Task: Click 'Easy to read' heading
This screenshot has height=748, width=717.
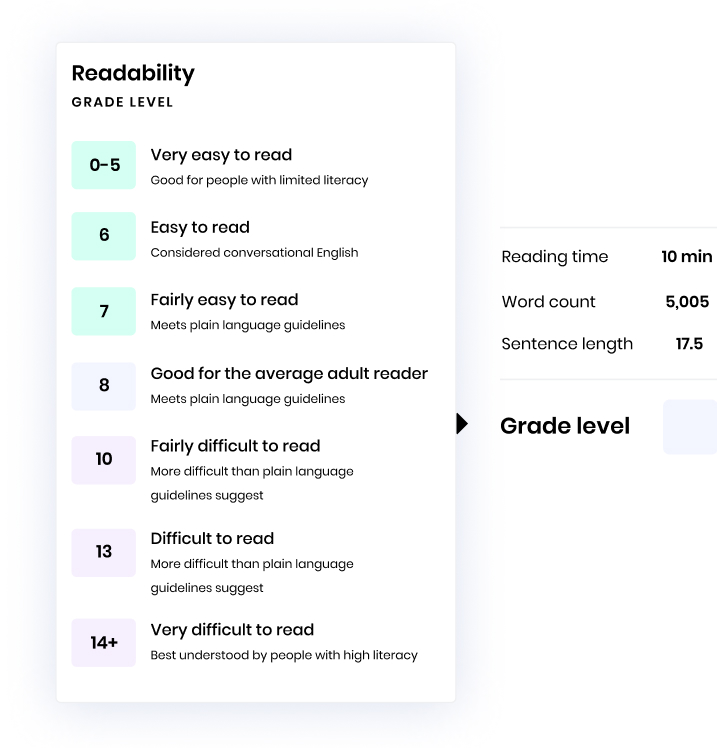Action: tap(200, 227)
